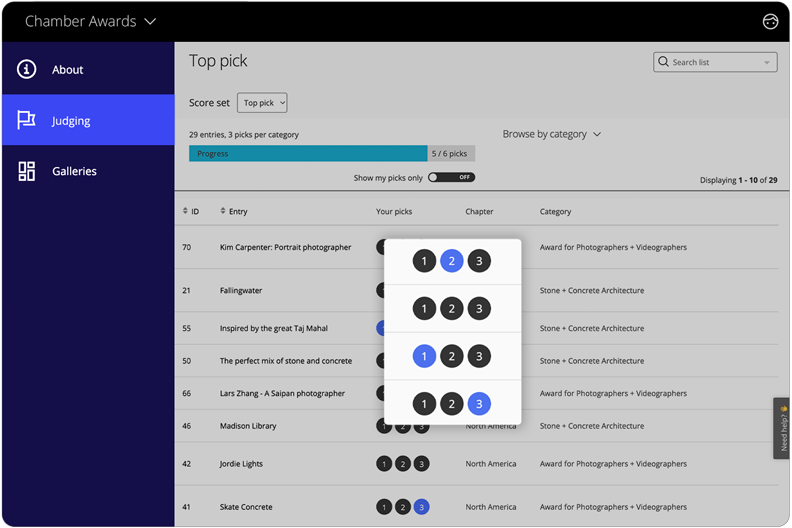This screenshot has height=528, width=792.
Task: Click the Galleries grid icon
Action: [x=26, y=171]
